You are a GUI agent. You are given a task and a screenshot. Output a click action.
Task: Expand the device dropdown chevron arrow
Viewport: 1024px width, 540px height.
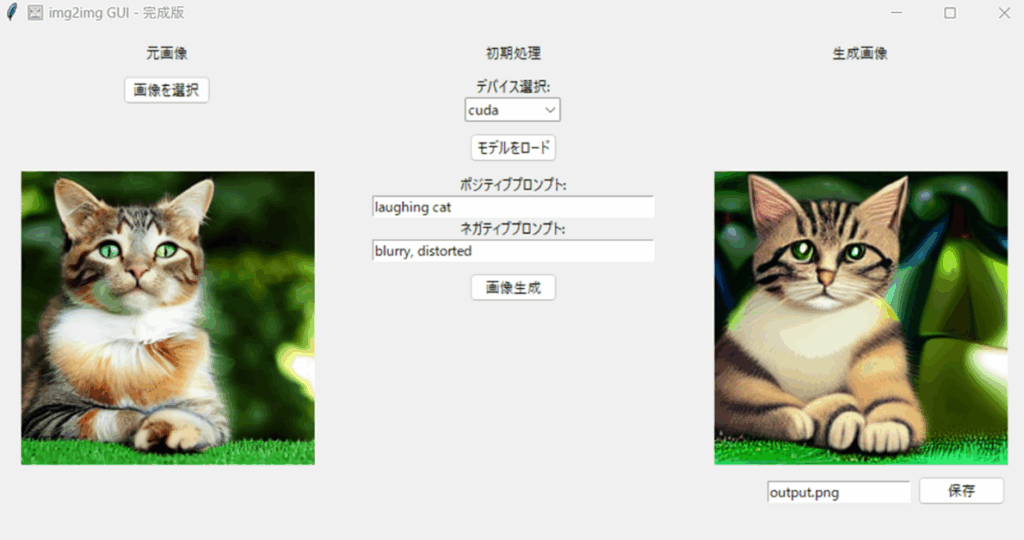[550, 110]
